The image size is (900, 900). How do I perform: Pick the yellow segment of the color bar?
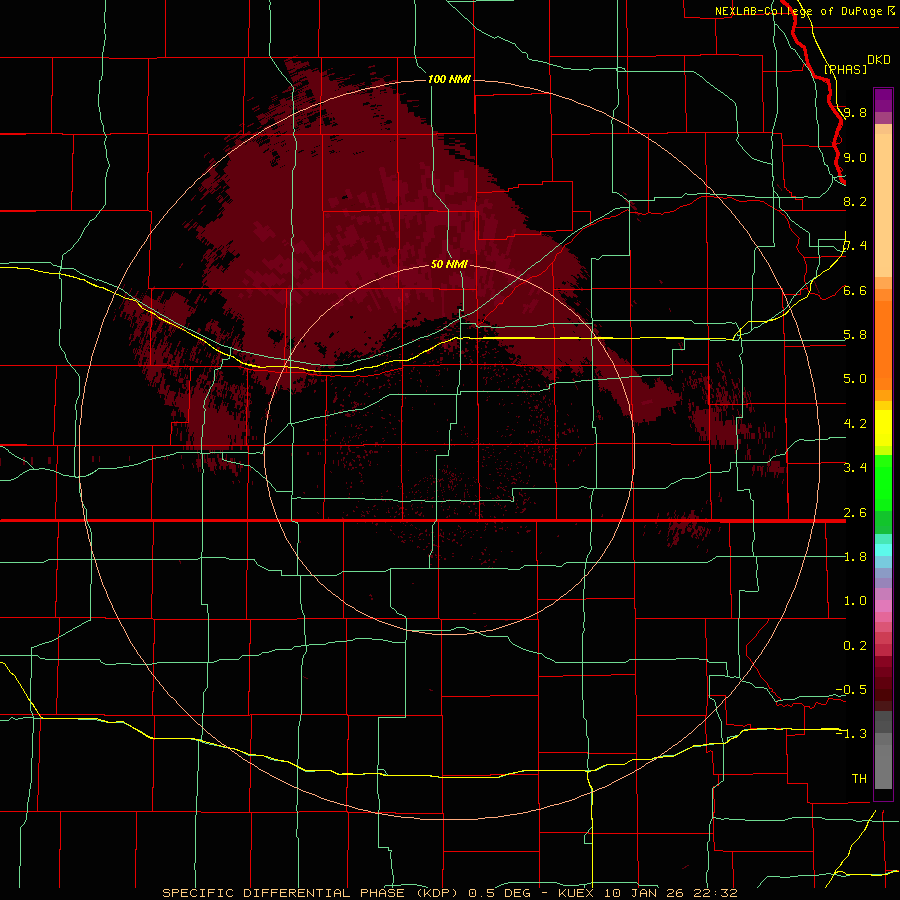click(883, 428)
